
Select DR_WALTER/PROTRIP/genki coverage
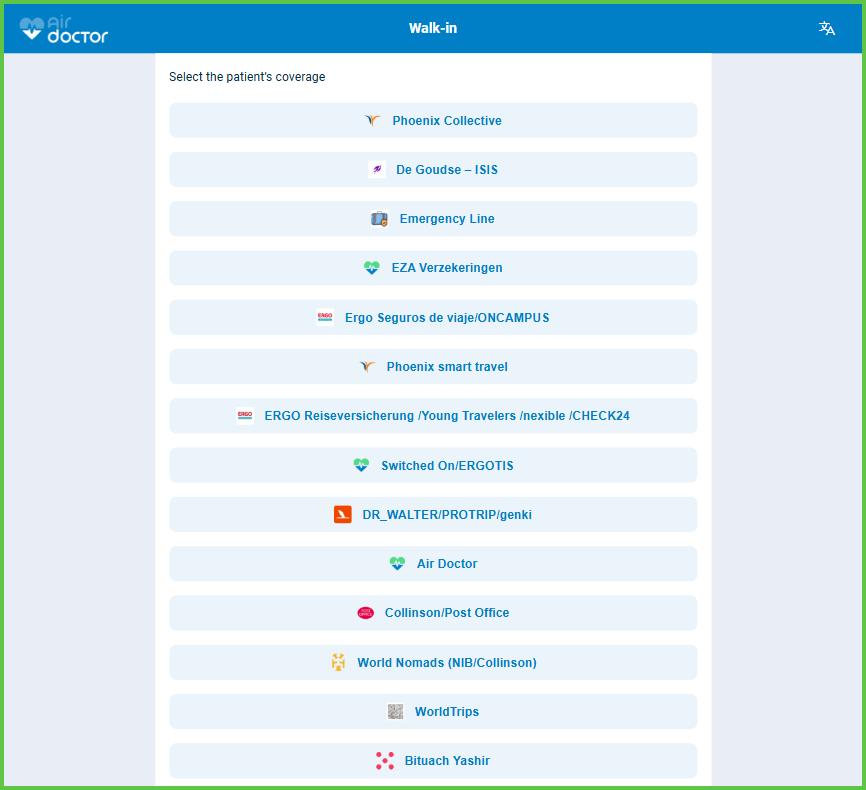[433, 514]
